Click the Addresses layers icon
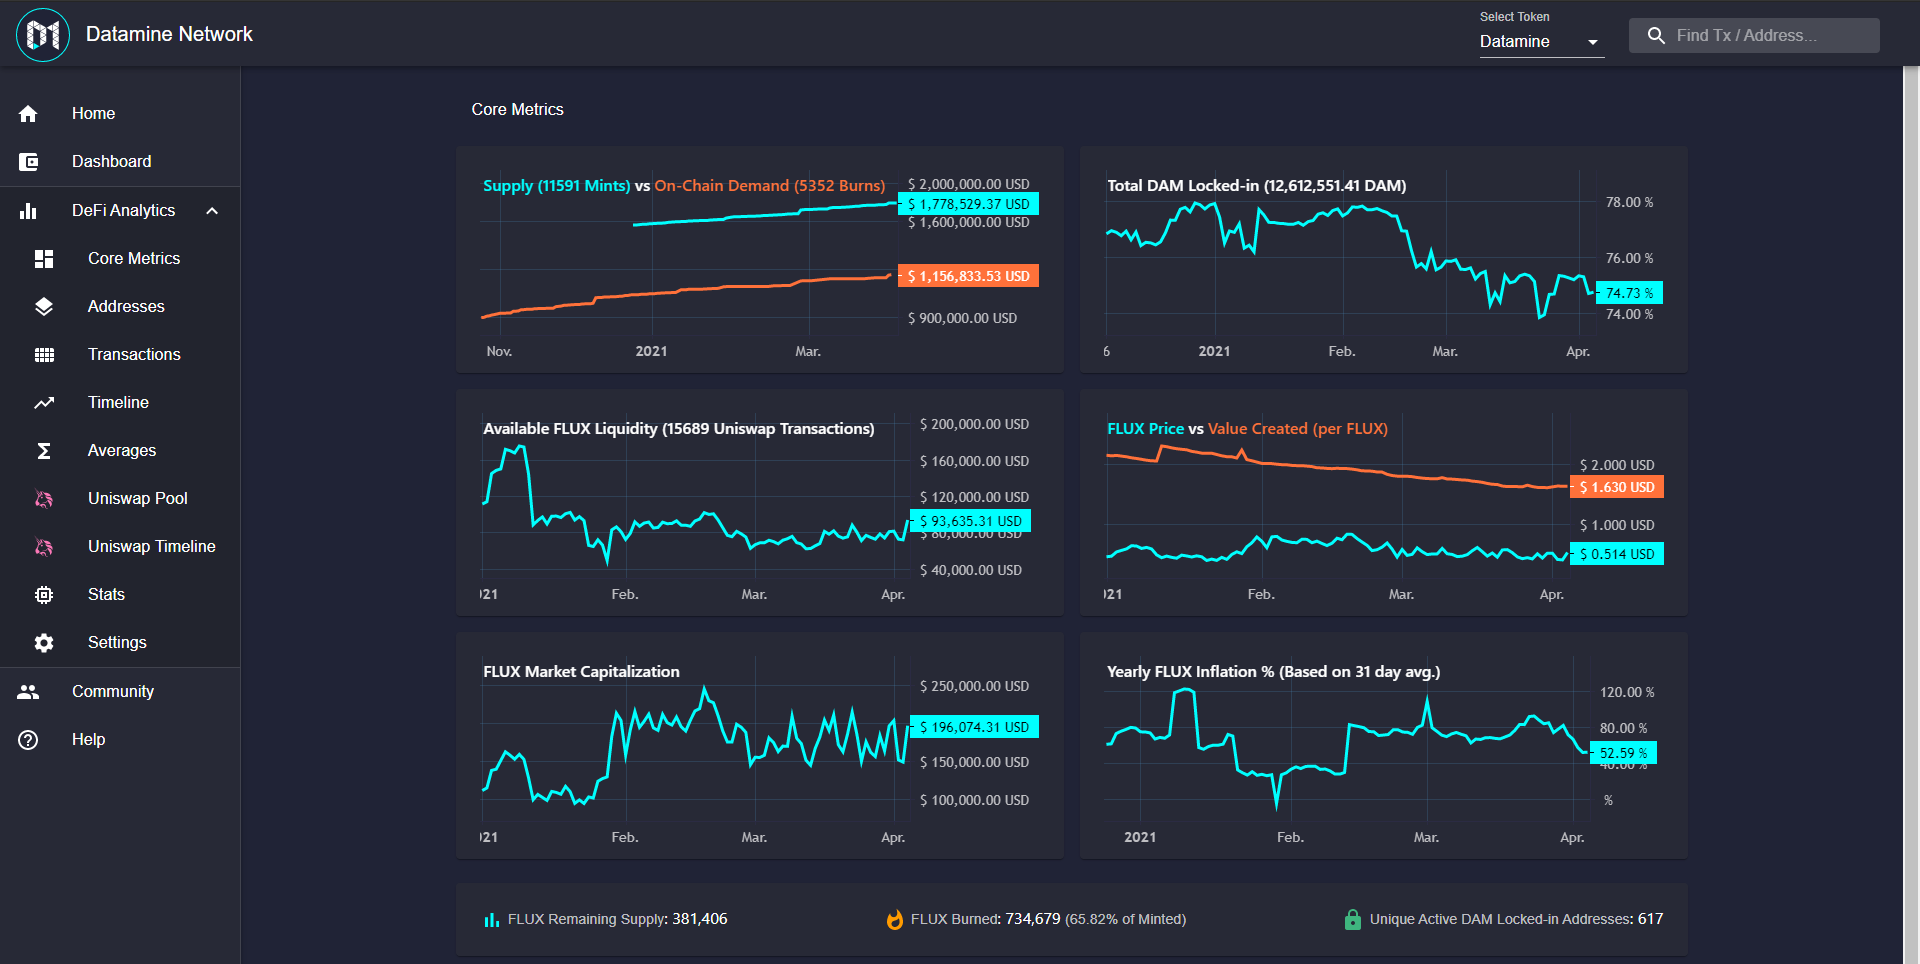 tap(44, 307)
